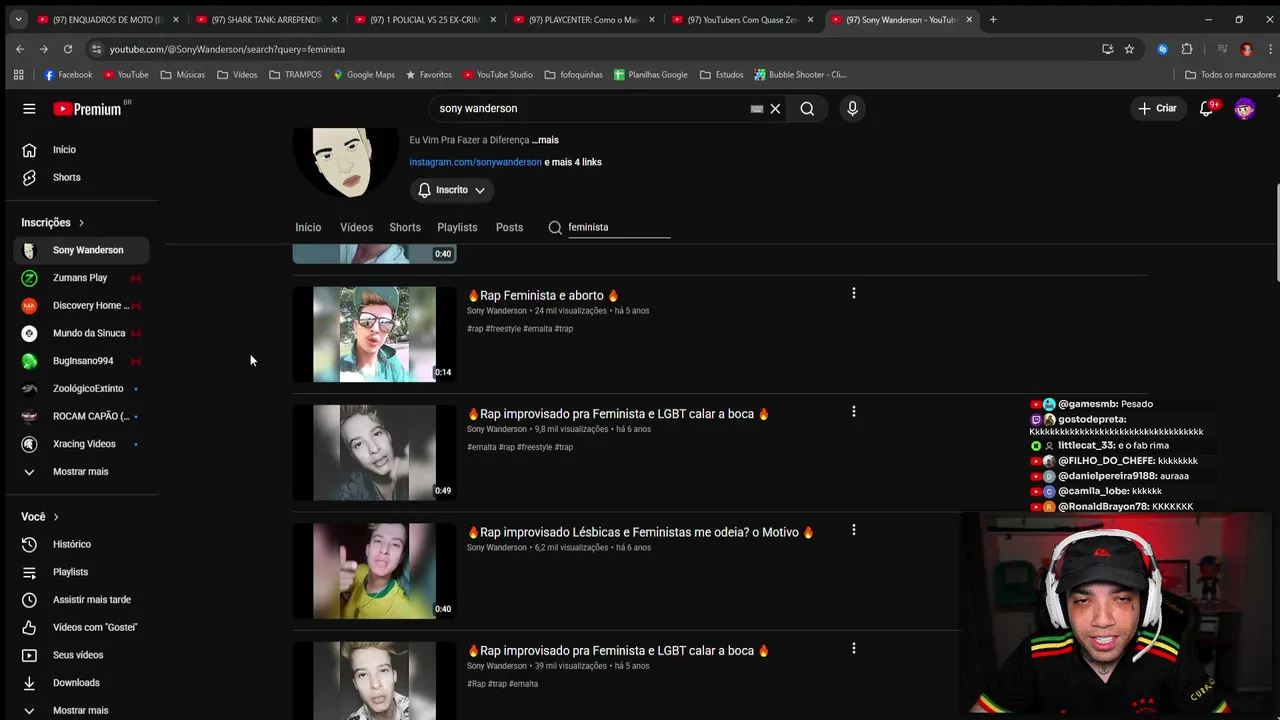Go to YouTube Premium home logo
1280x720 pixels.
coord(88,109)
